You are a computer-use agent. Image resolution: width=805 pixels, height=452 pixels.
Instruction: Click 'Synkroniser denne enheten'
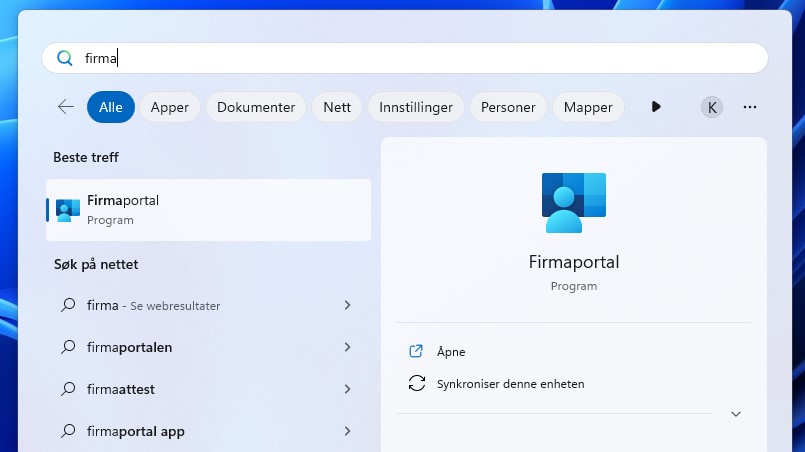click(x=510, y=384)
